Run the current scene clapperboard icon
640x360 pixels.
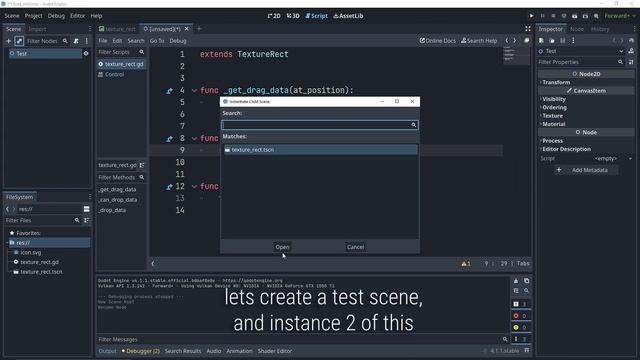tap(574, 16)
